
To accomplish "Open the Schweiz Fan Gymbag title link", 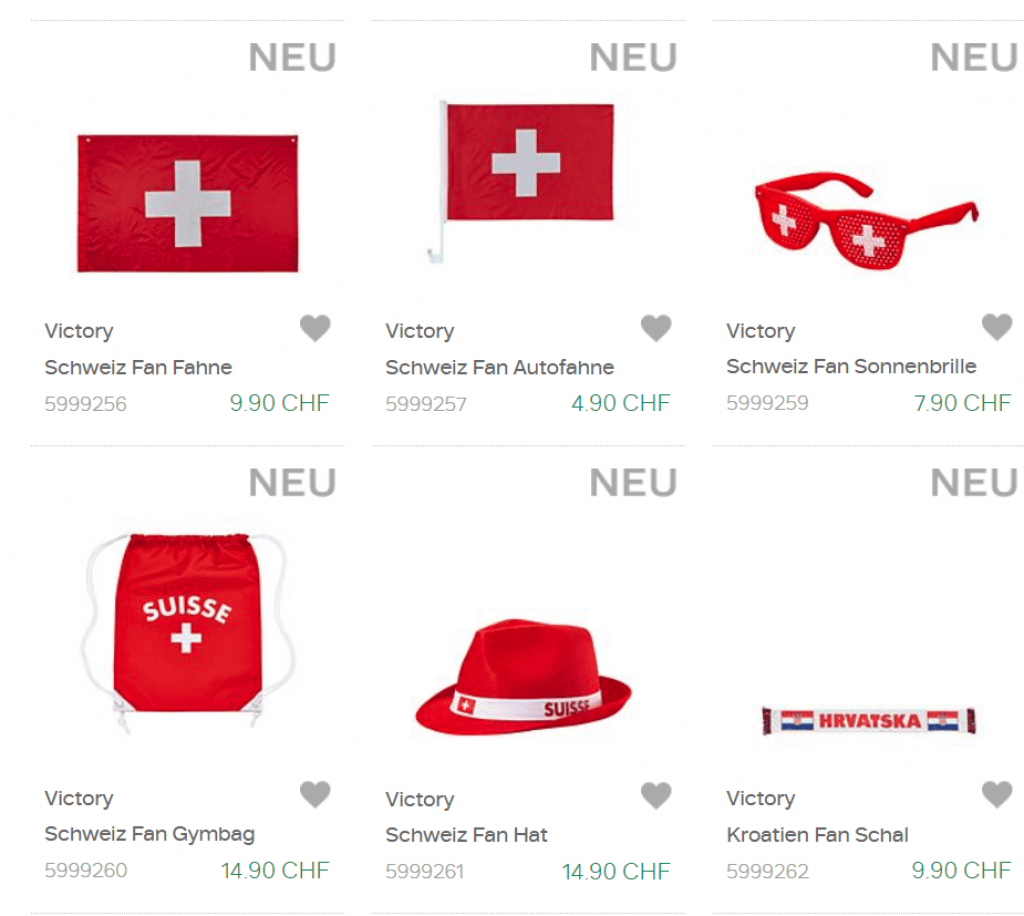I will 150,834.
